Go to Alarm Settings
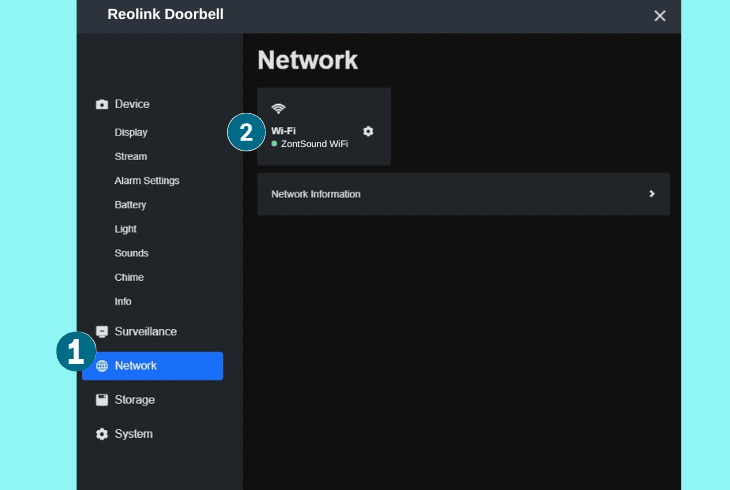 pos(147,181)
